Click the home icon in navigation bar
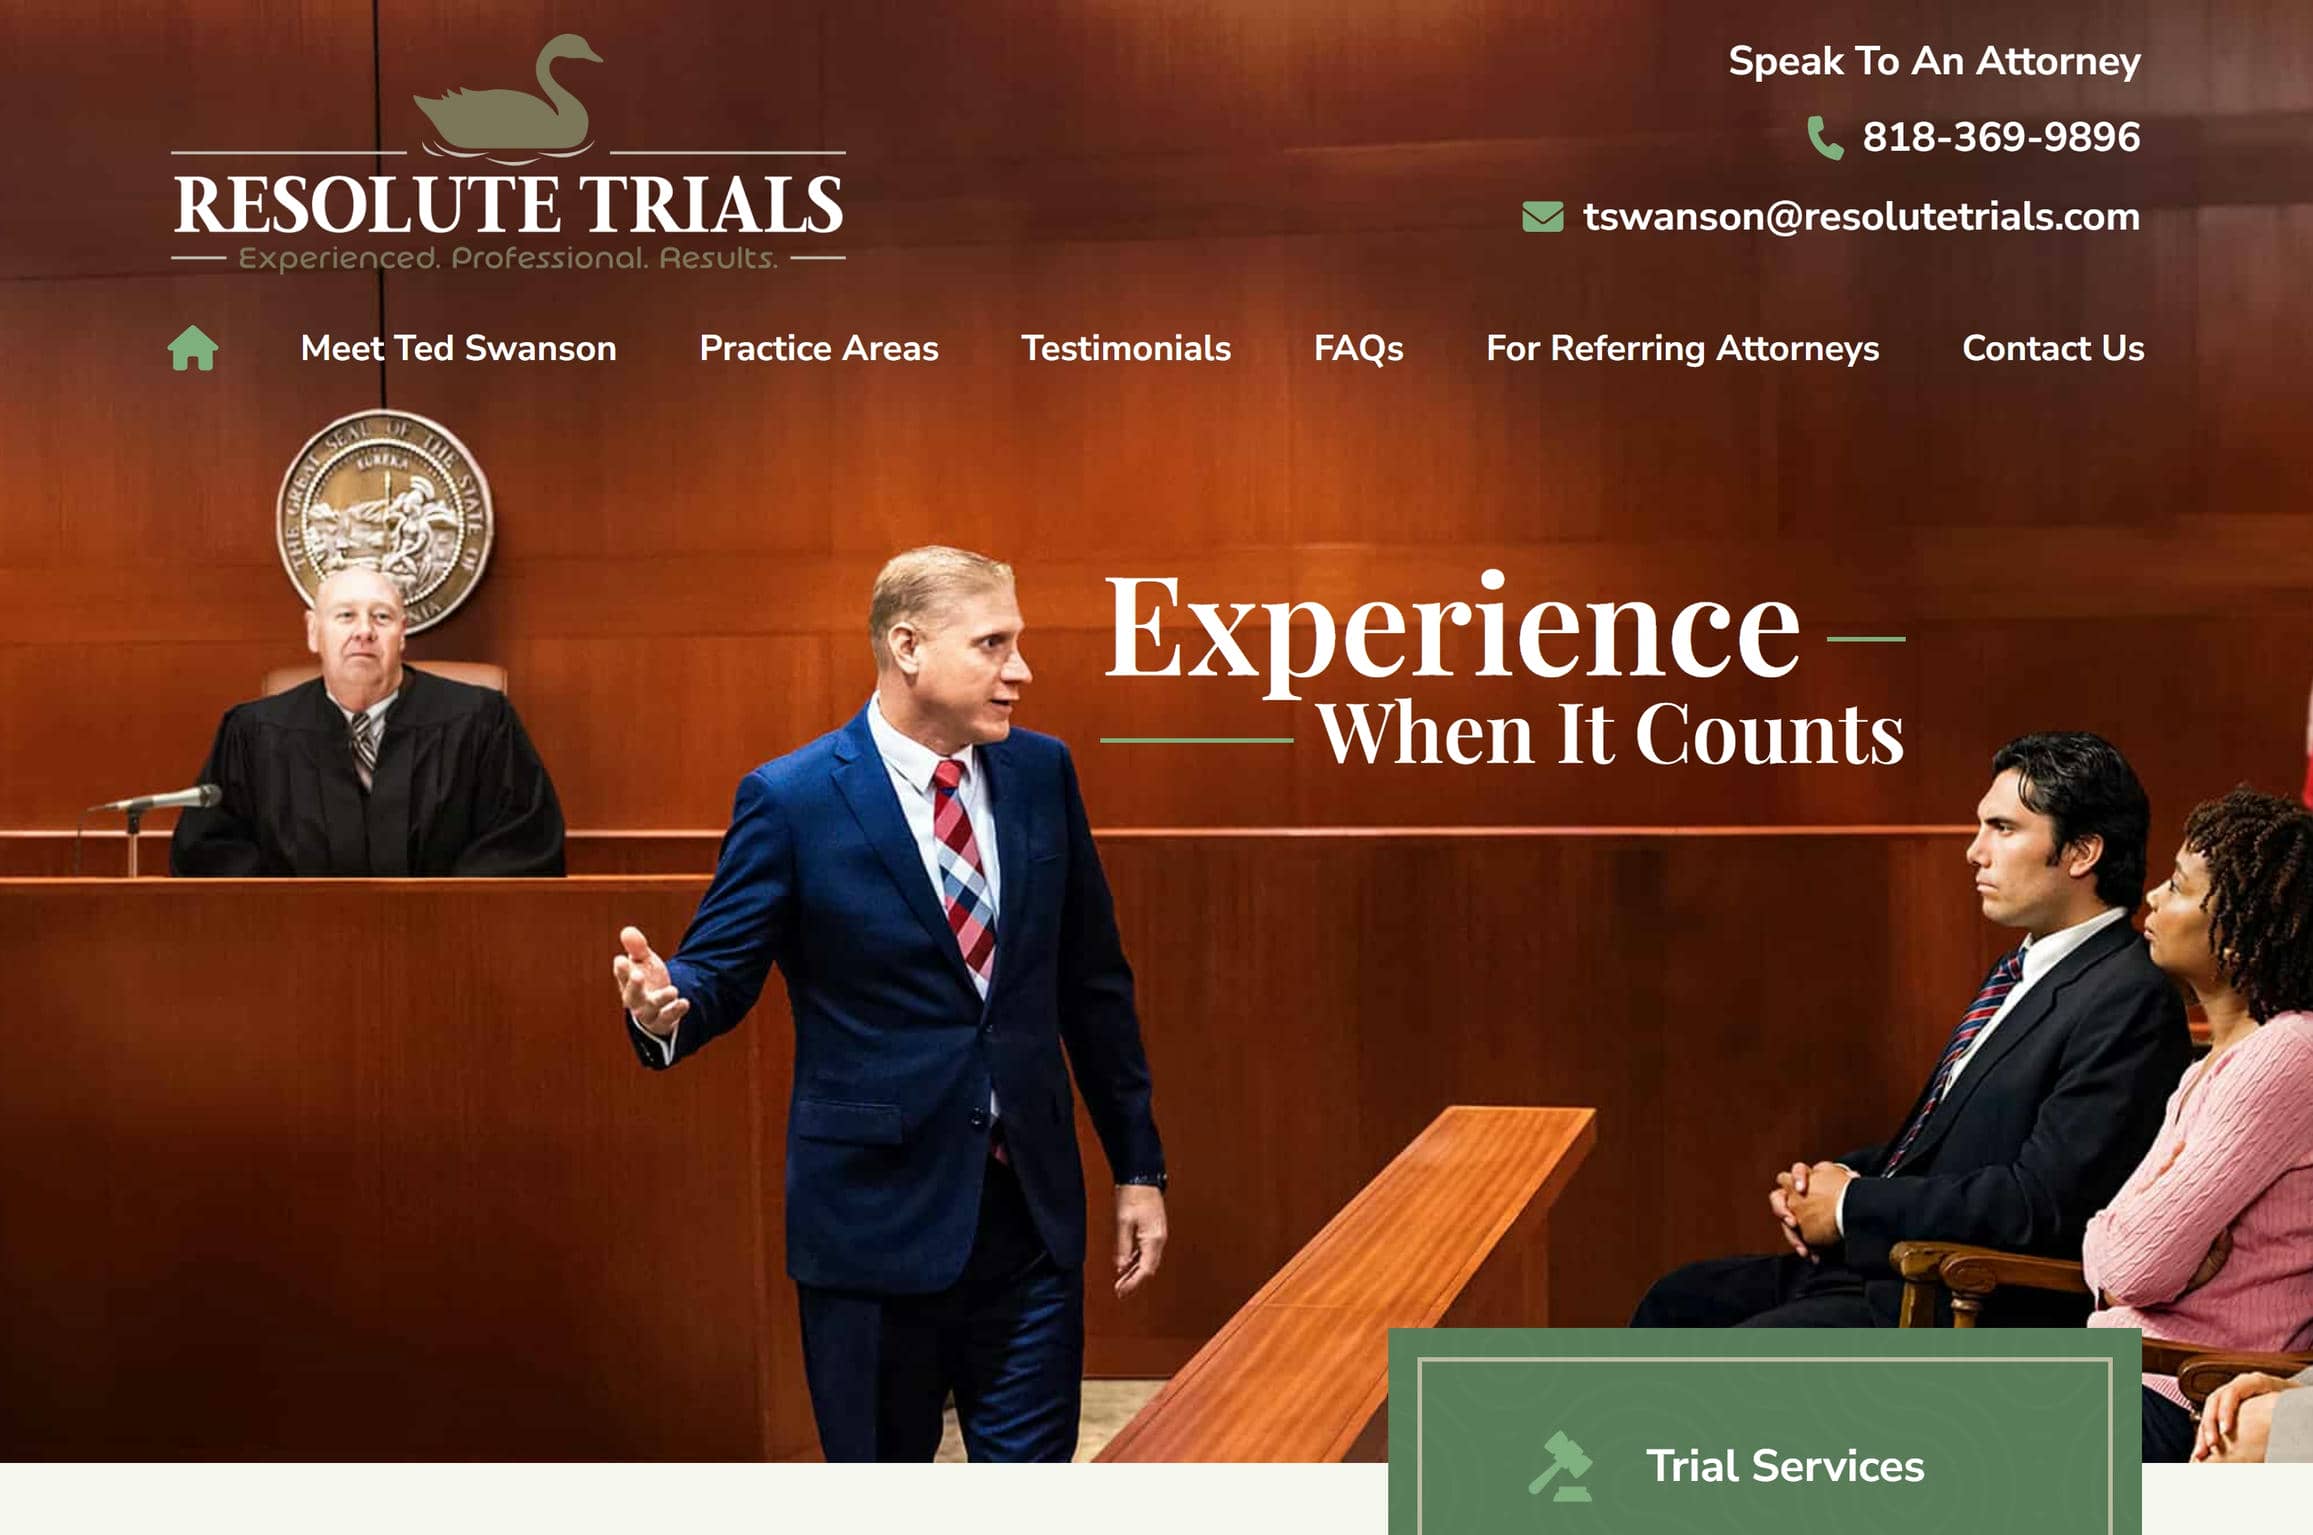Viewport: 2313px width, 1535px height. point(195,349)
